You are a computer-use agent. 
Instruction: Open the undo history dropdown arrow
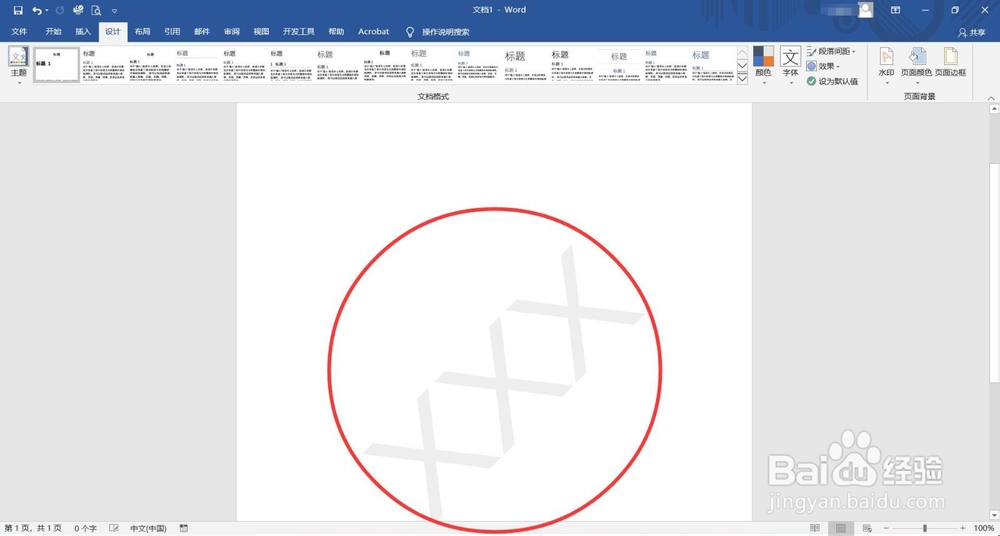click(47, 11)
